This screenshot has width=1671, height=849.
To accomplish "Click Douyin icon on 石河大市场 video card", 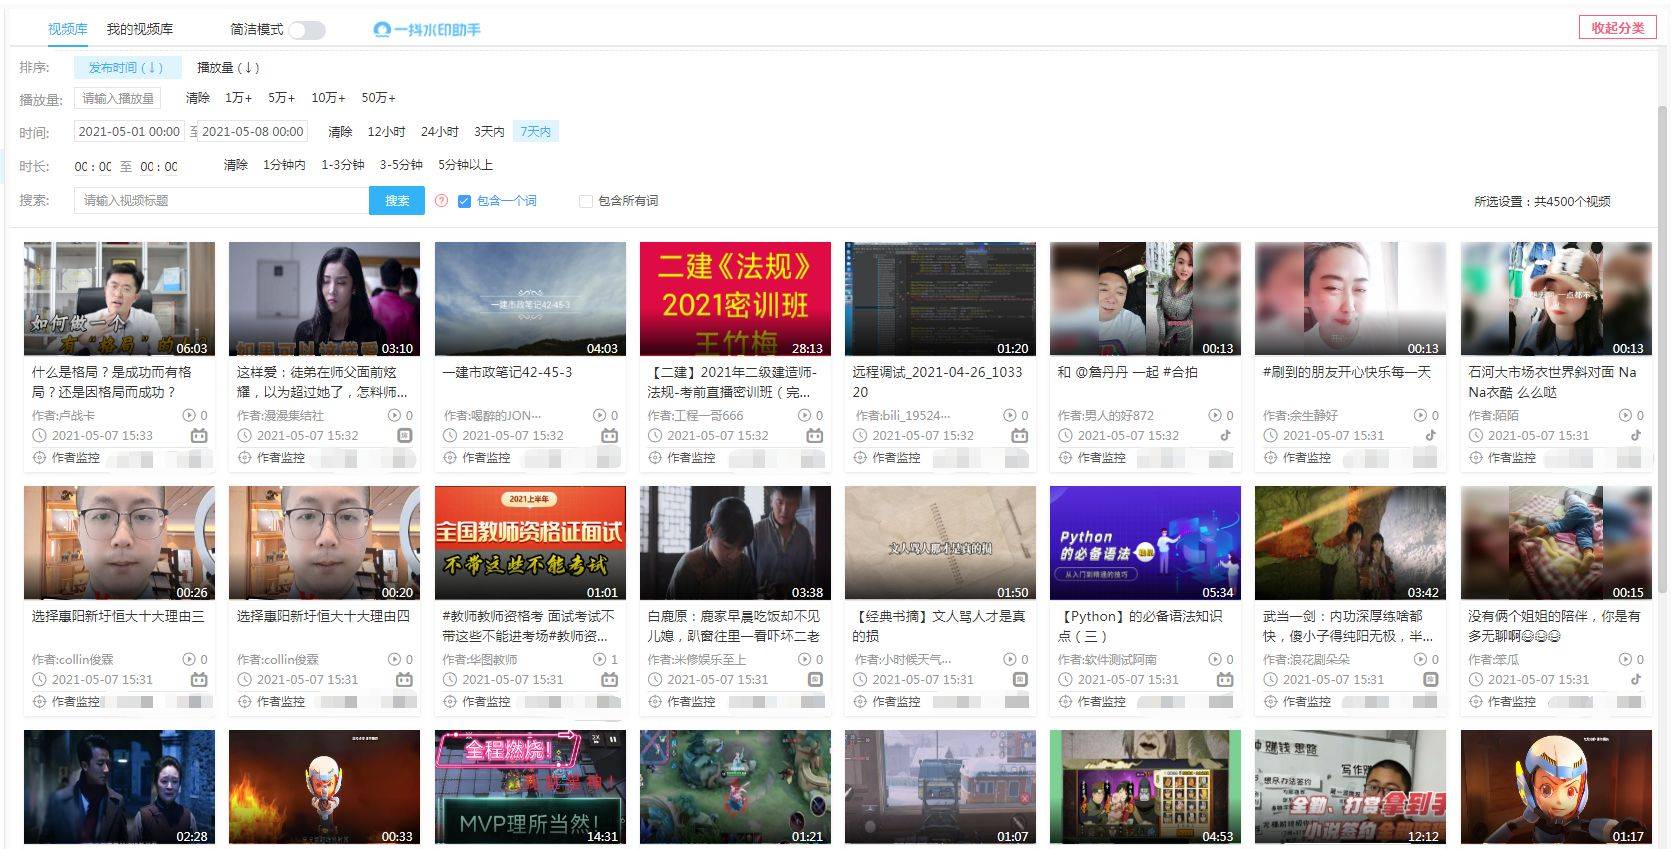I will click(x=1635, y=435).
